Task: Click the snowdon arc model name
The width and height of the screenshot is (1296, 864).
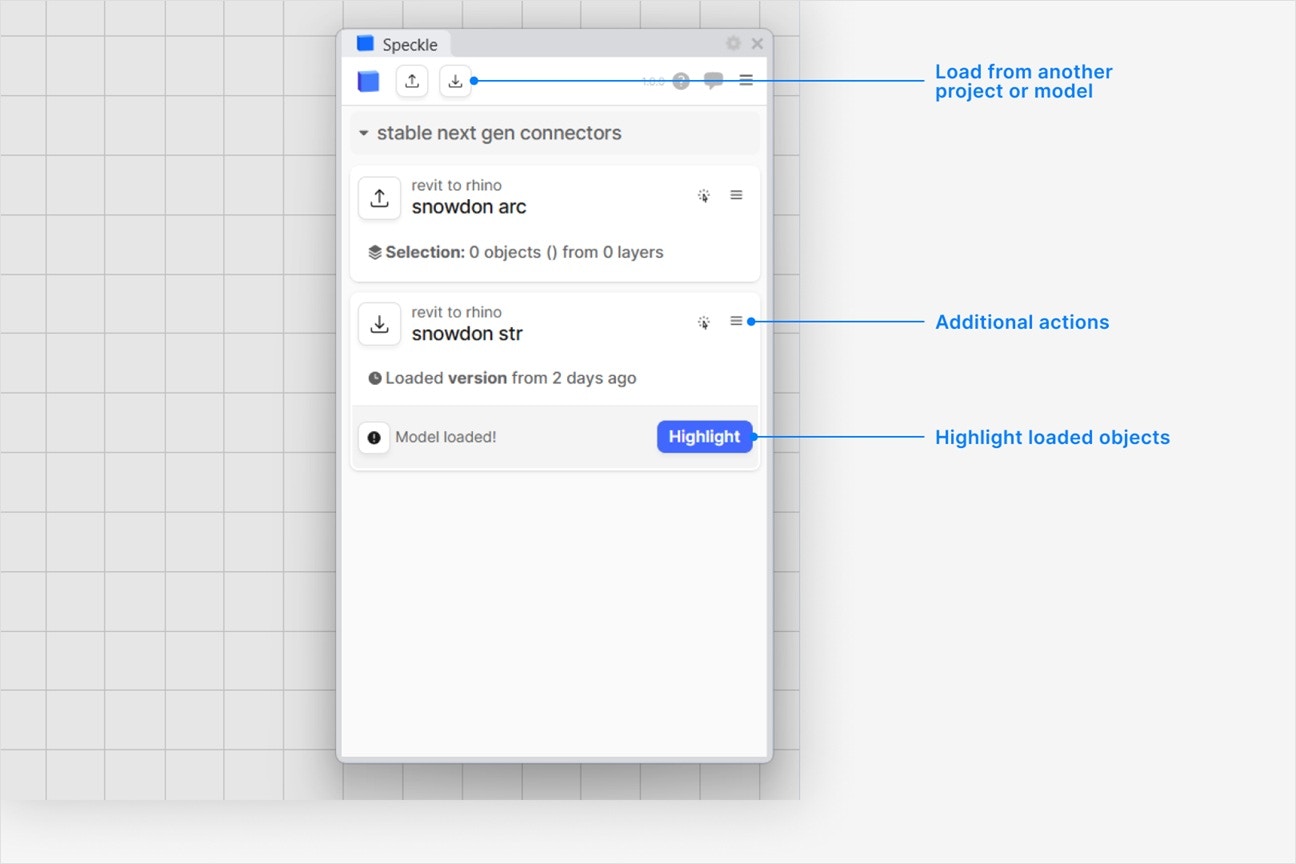Action: [x=469, y=207]
